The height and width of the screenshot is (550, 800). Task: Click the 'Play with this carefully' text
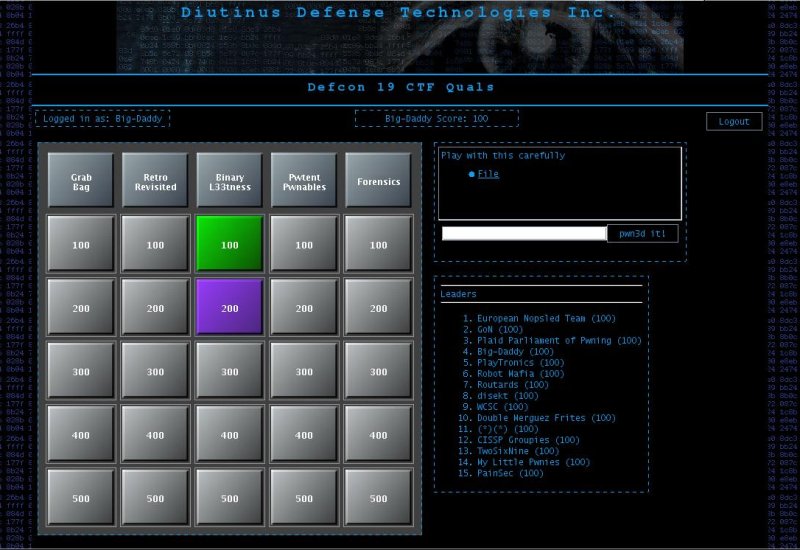(503, 156)
